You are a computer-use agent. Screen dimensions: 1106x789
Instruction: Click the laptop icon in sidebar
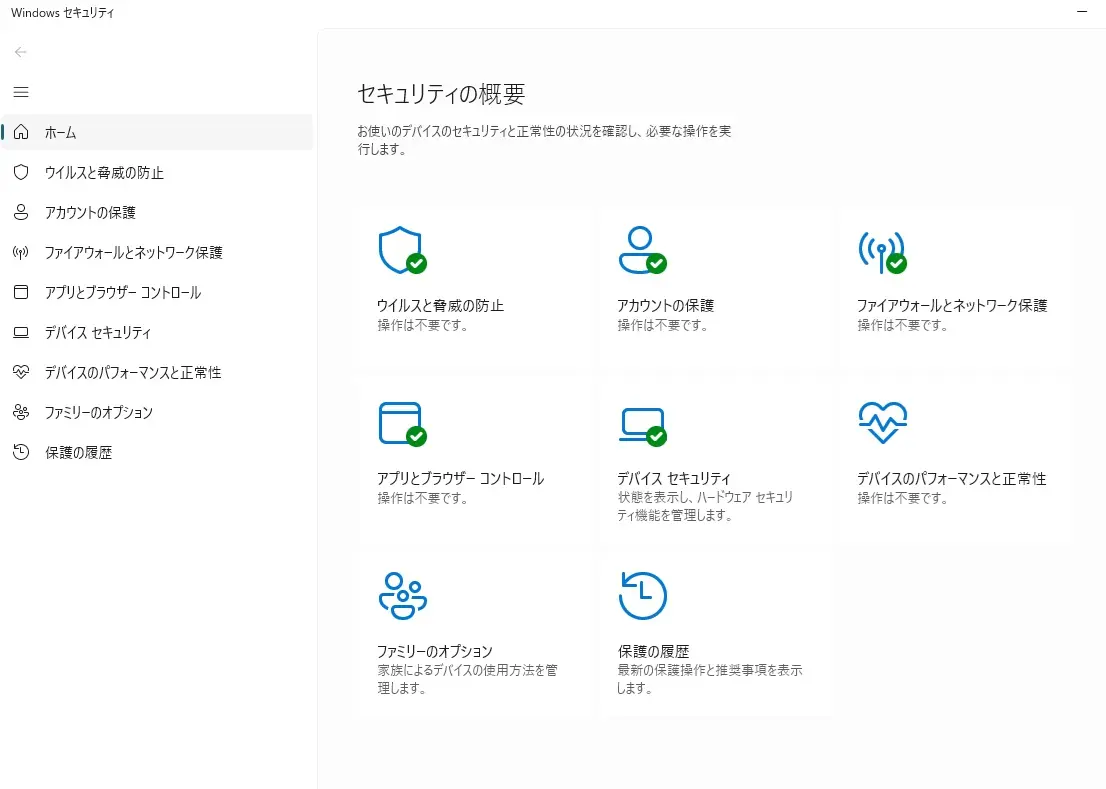[21, 332]
